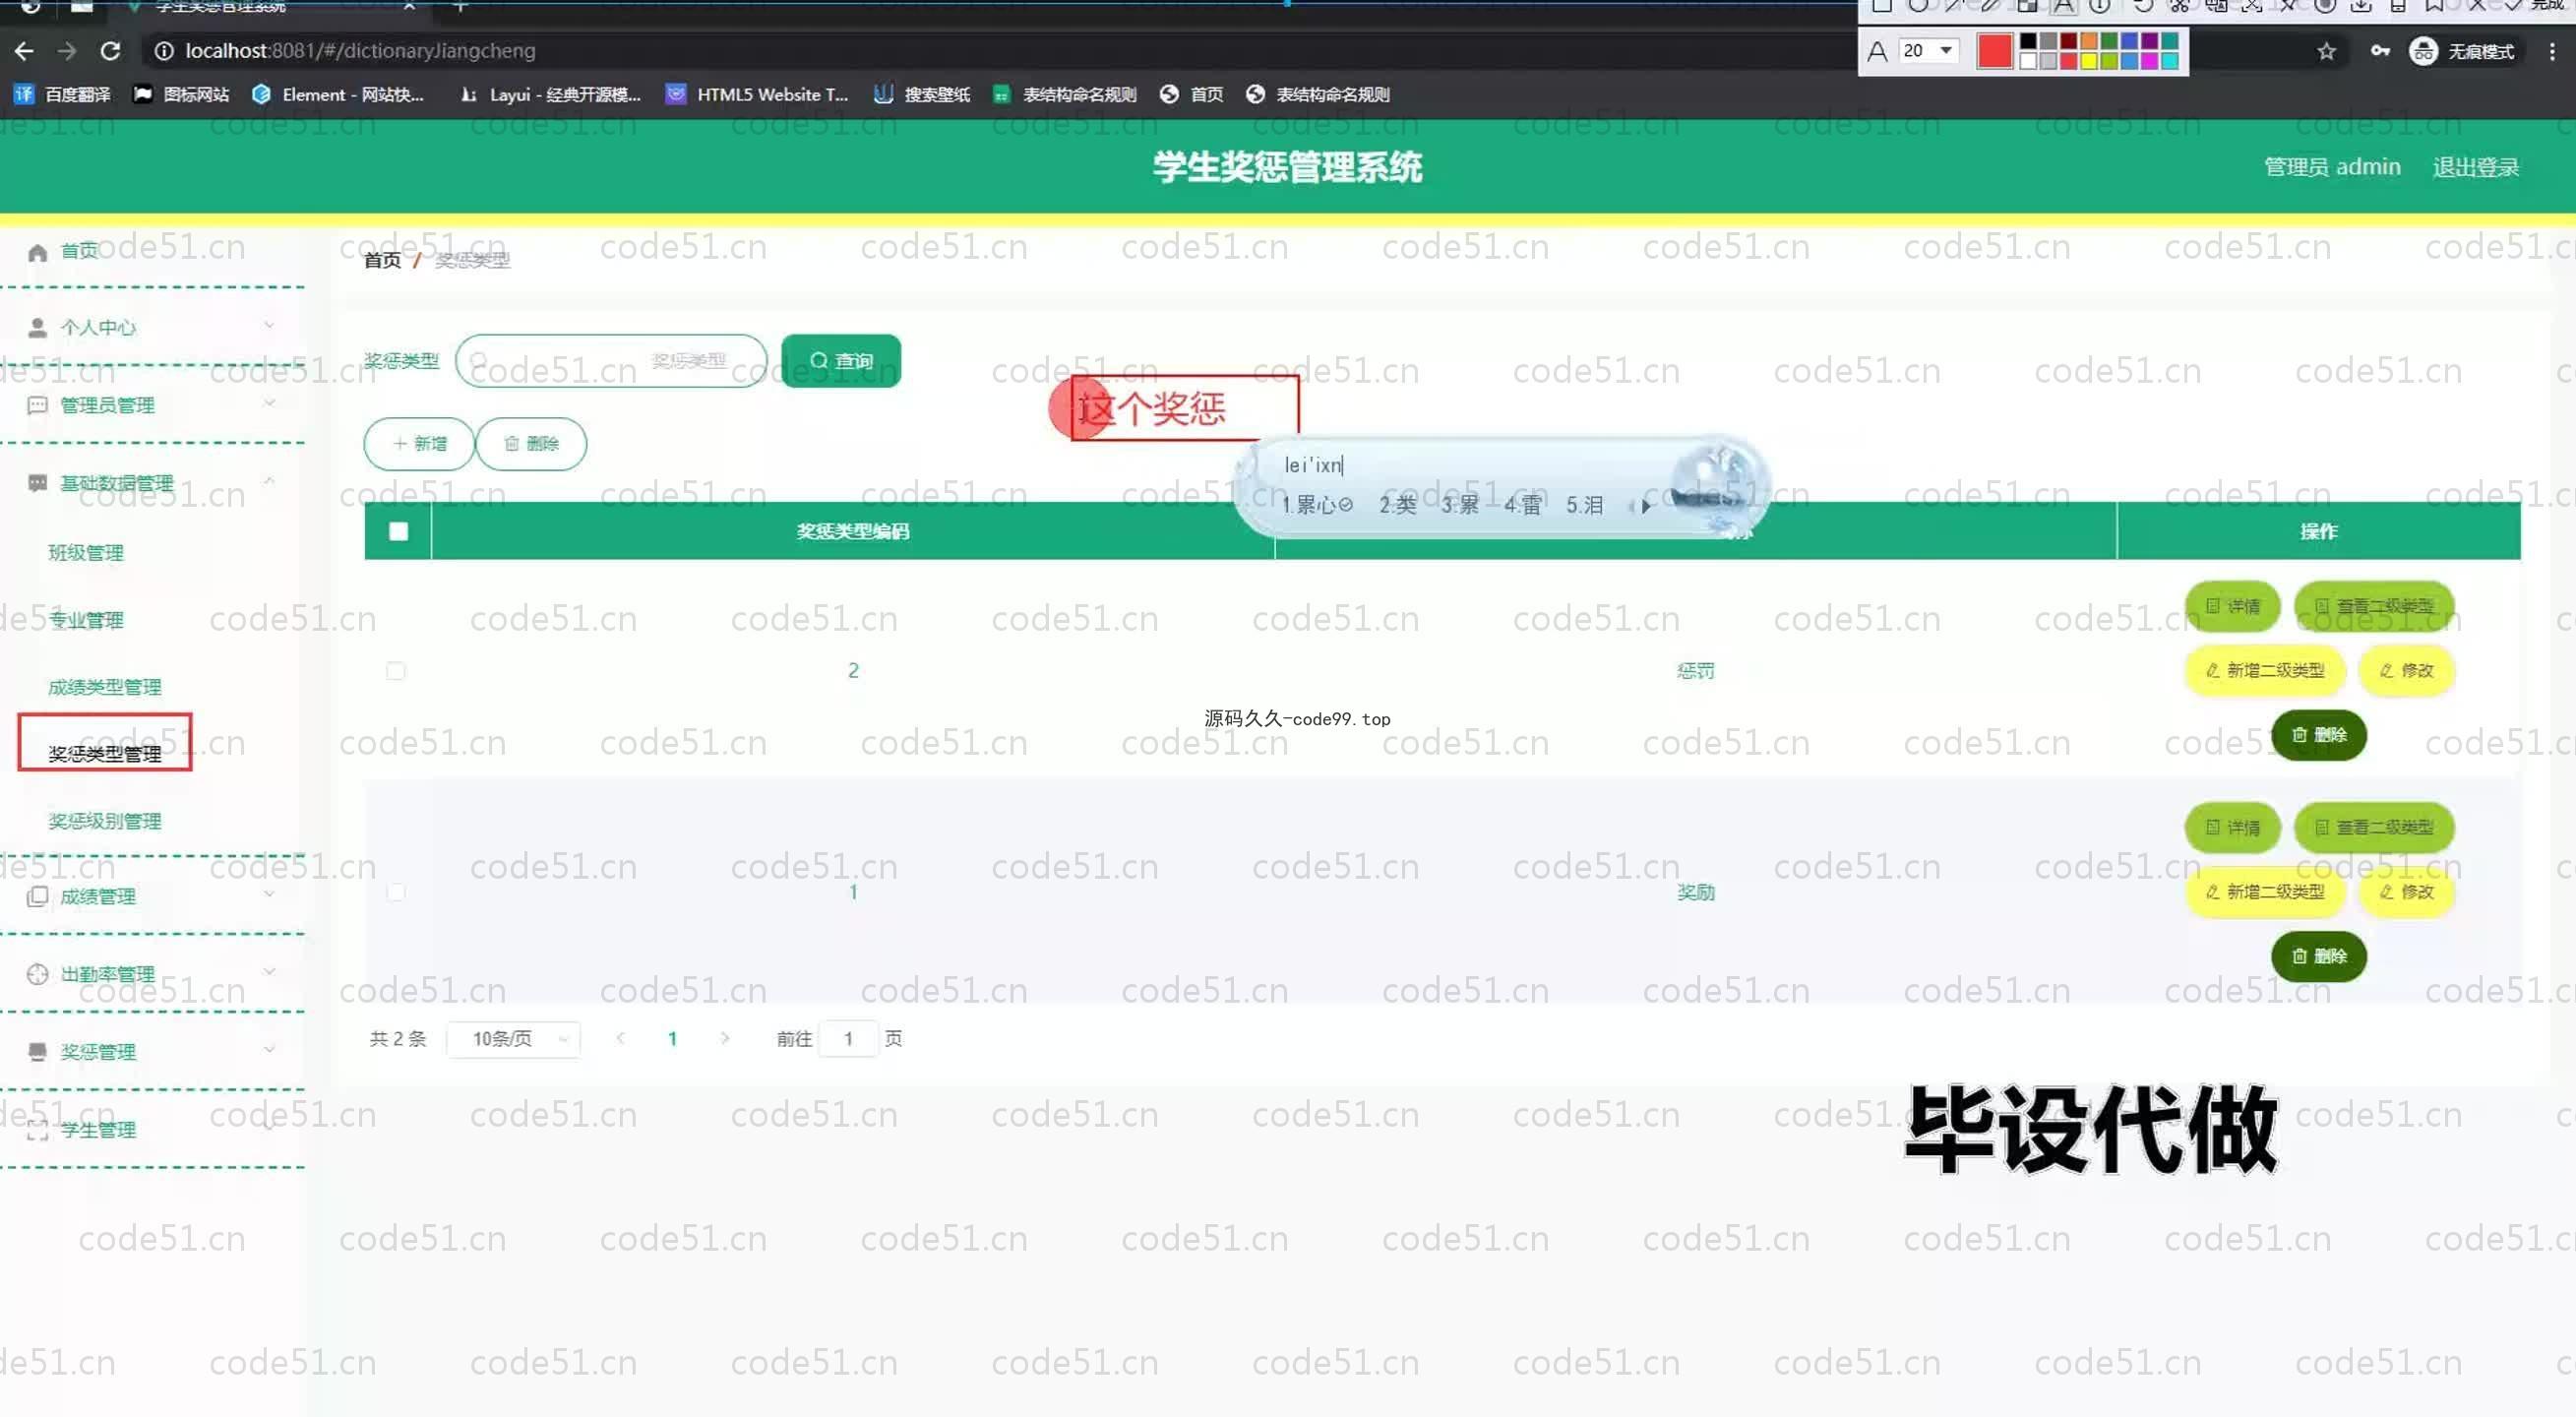
Task: Go to previous page in pagination
Action: pos(620,1038)
